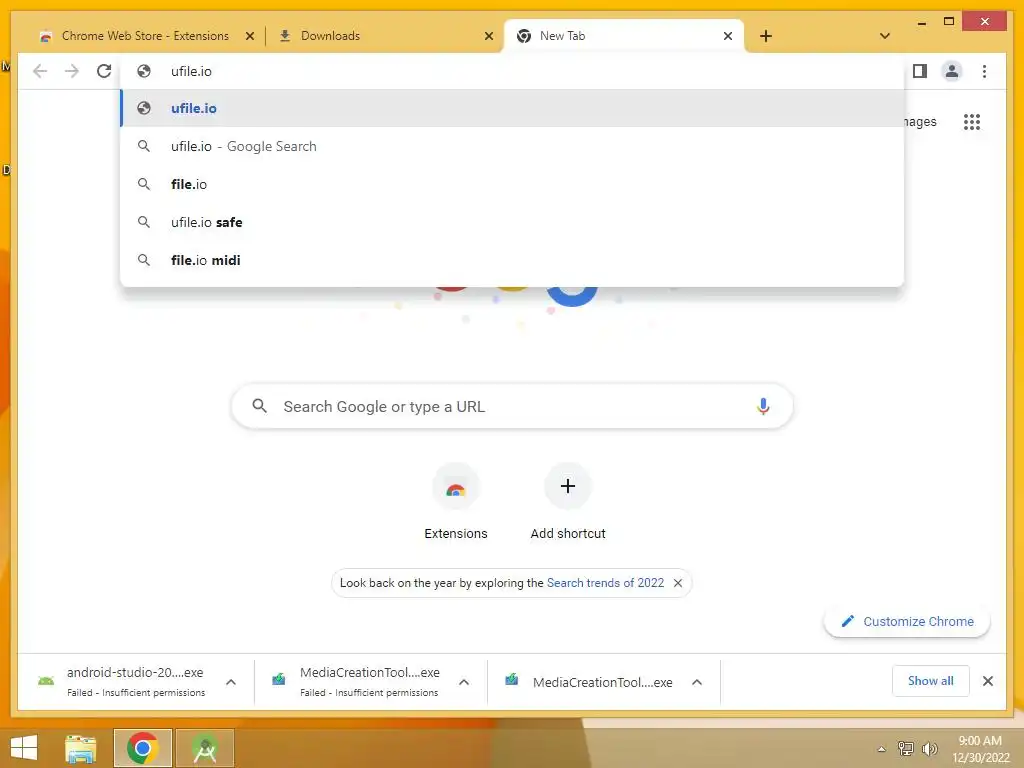
Task: Close the Chrome Web Store tab
Action: tap(249, 36)
